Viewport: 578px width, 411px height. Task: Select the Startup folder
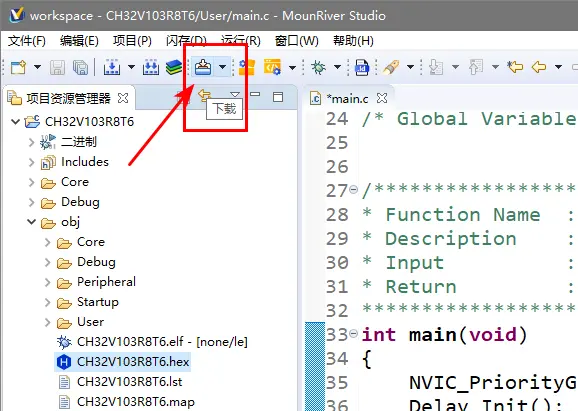click(x=98, y=302)
